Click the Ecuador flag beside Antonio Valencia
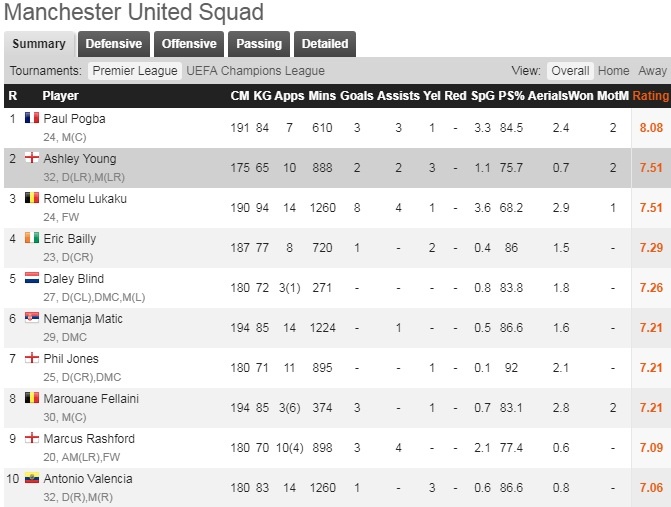This screenshot has width=671, height=507. 31,478
